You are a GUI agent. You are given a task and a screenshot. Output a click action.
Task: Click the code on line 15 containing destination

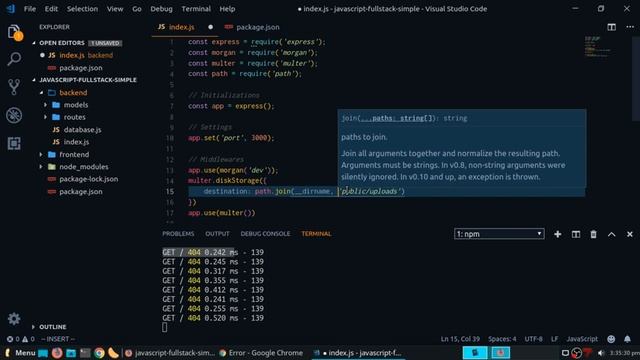coord(304,191)
